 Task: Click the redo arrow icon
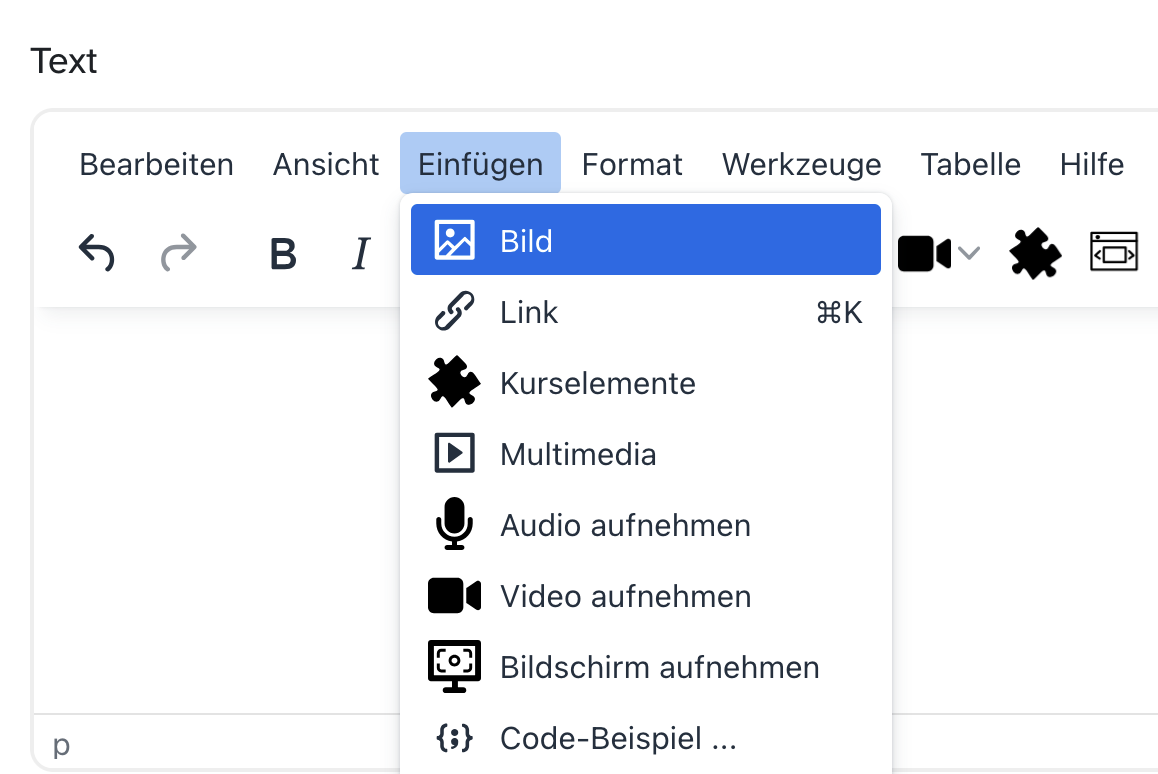[179, 253]
